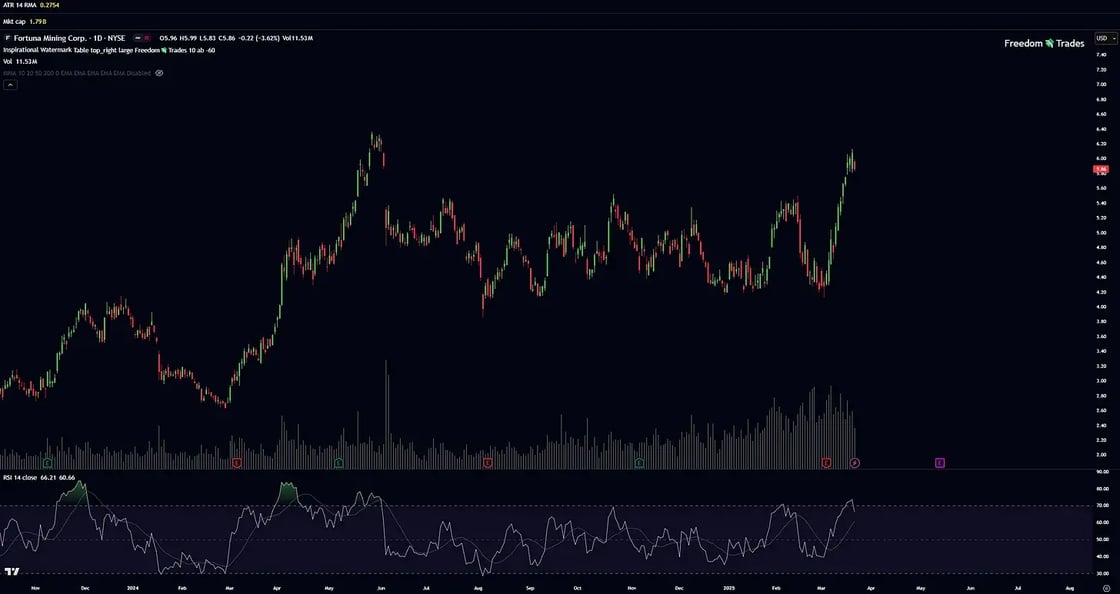Image resolution: width=1120 pixels, height=594 pixels.
Task: Click the TradingView logo at bottom left
Action: (x=11, y=572)
